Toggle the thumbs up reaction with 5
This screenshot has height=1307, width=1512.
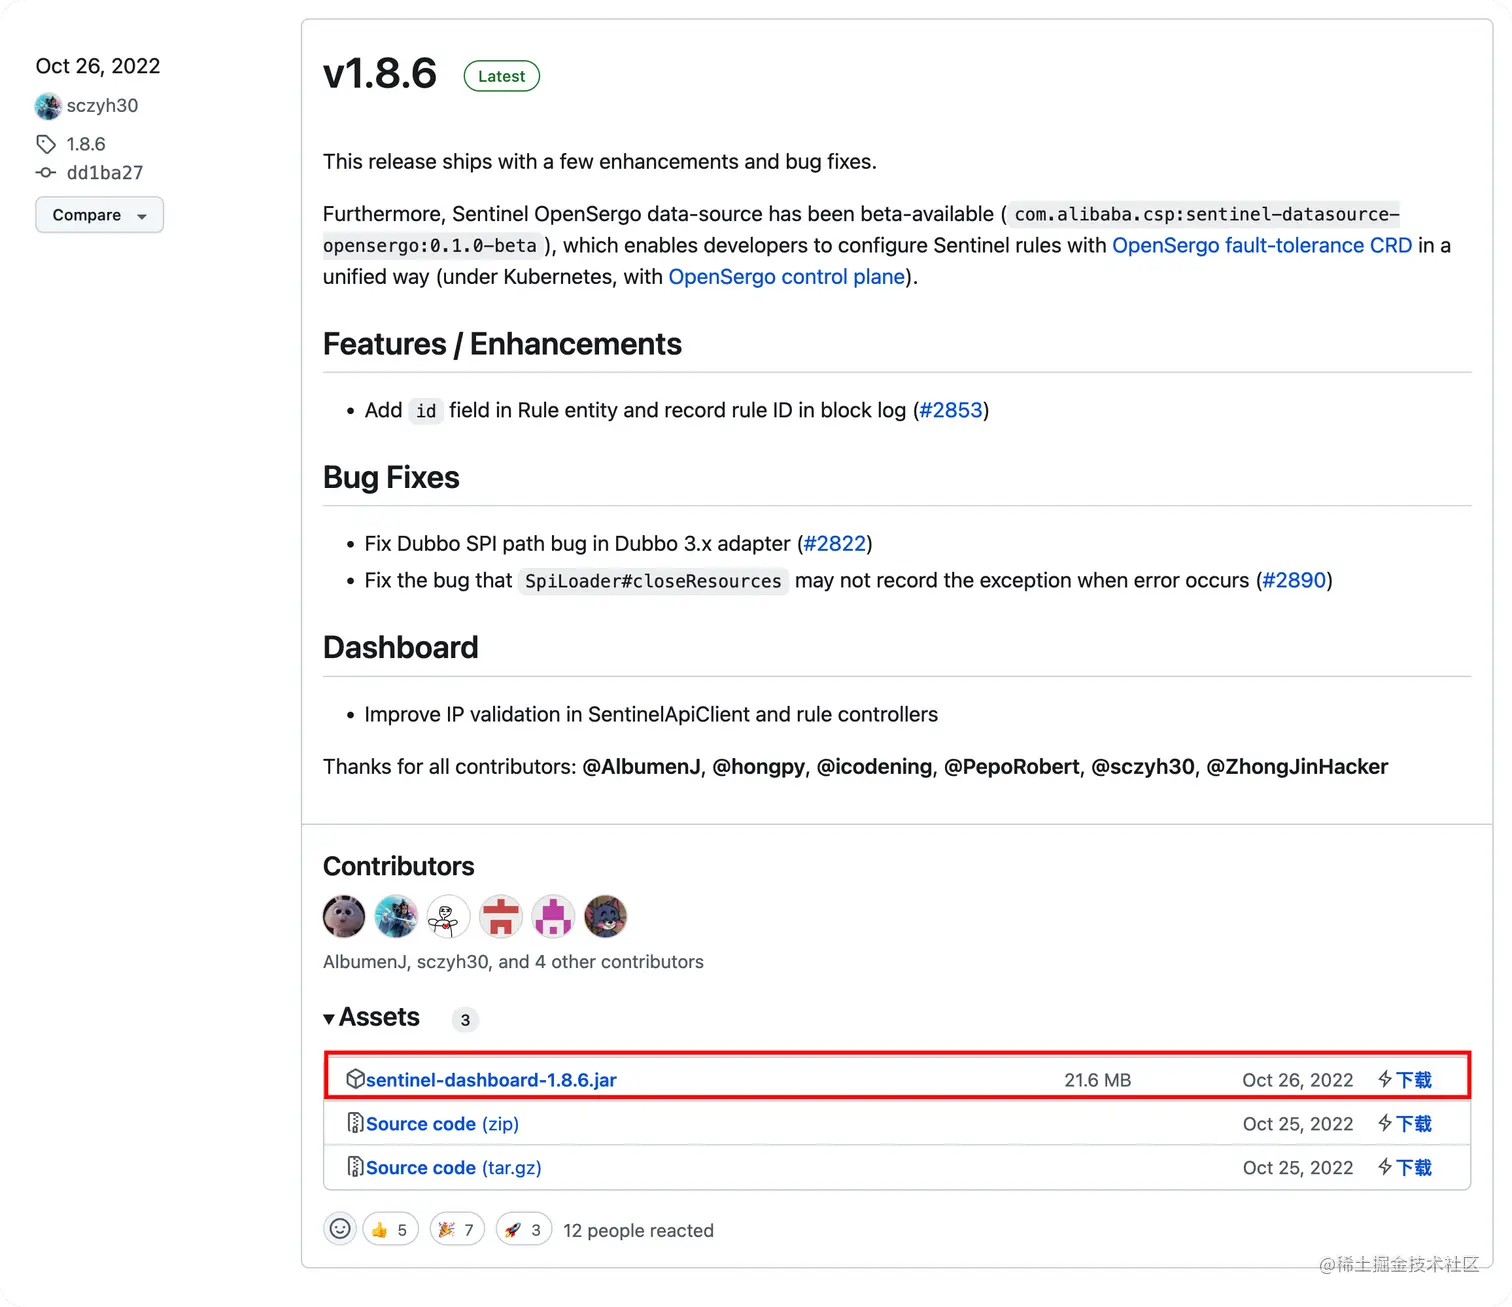[390, 1230]
